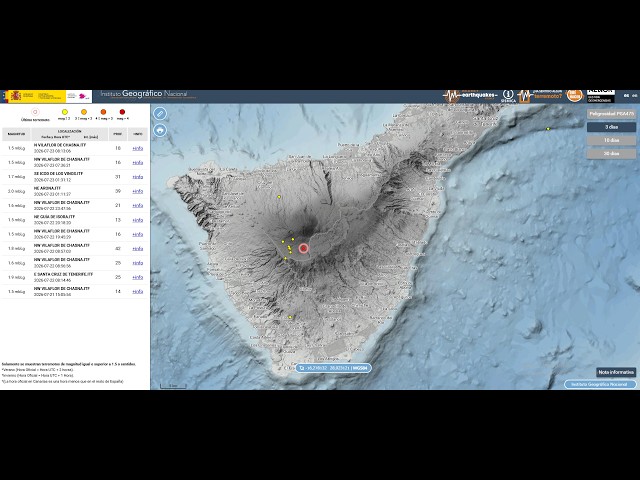Viewport: 640px width, 480px height.
Task: Toggle the Peligrosidad PGA475 layer button
Action: 611,114
